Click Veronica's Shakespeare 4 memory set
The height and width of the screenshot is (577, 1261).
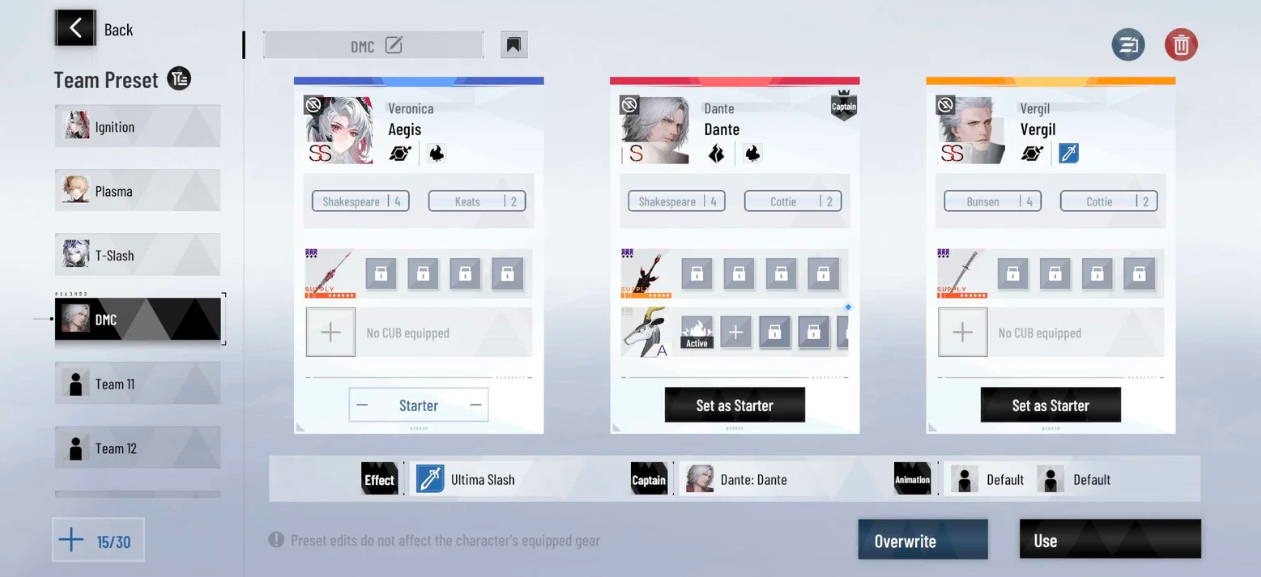(361, 201)
